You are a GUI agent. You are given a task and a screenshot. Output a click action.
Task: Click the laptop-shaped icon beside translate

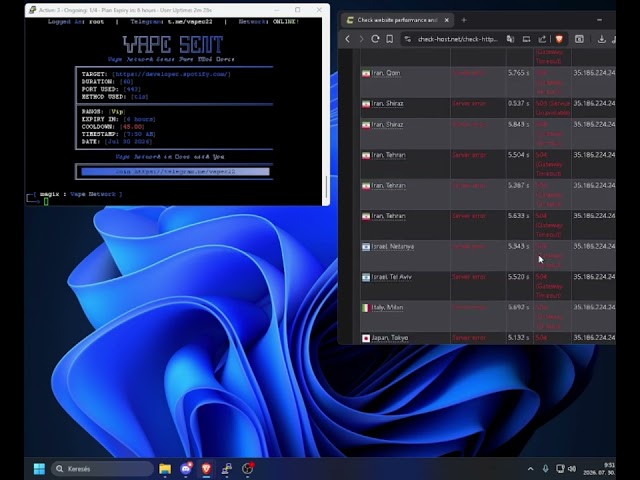coord(527,39)
